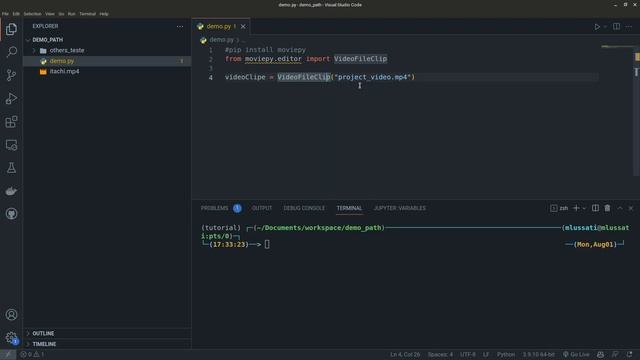Open the Help menu
The width and height of the screenshot is (640, 360).
click(x=104, y=14)
